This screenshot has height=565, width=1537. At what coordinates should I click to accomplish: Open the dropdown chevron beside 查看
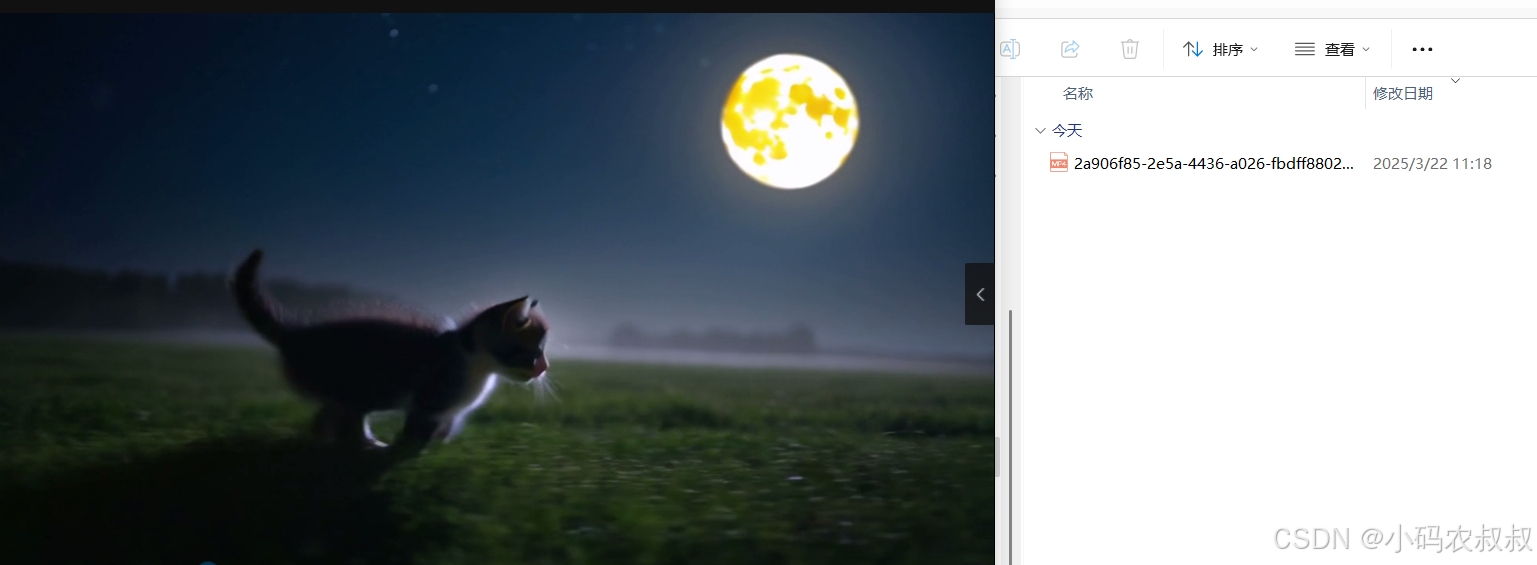[x=1366, y=50]
